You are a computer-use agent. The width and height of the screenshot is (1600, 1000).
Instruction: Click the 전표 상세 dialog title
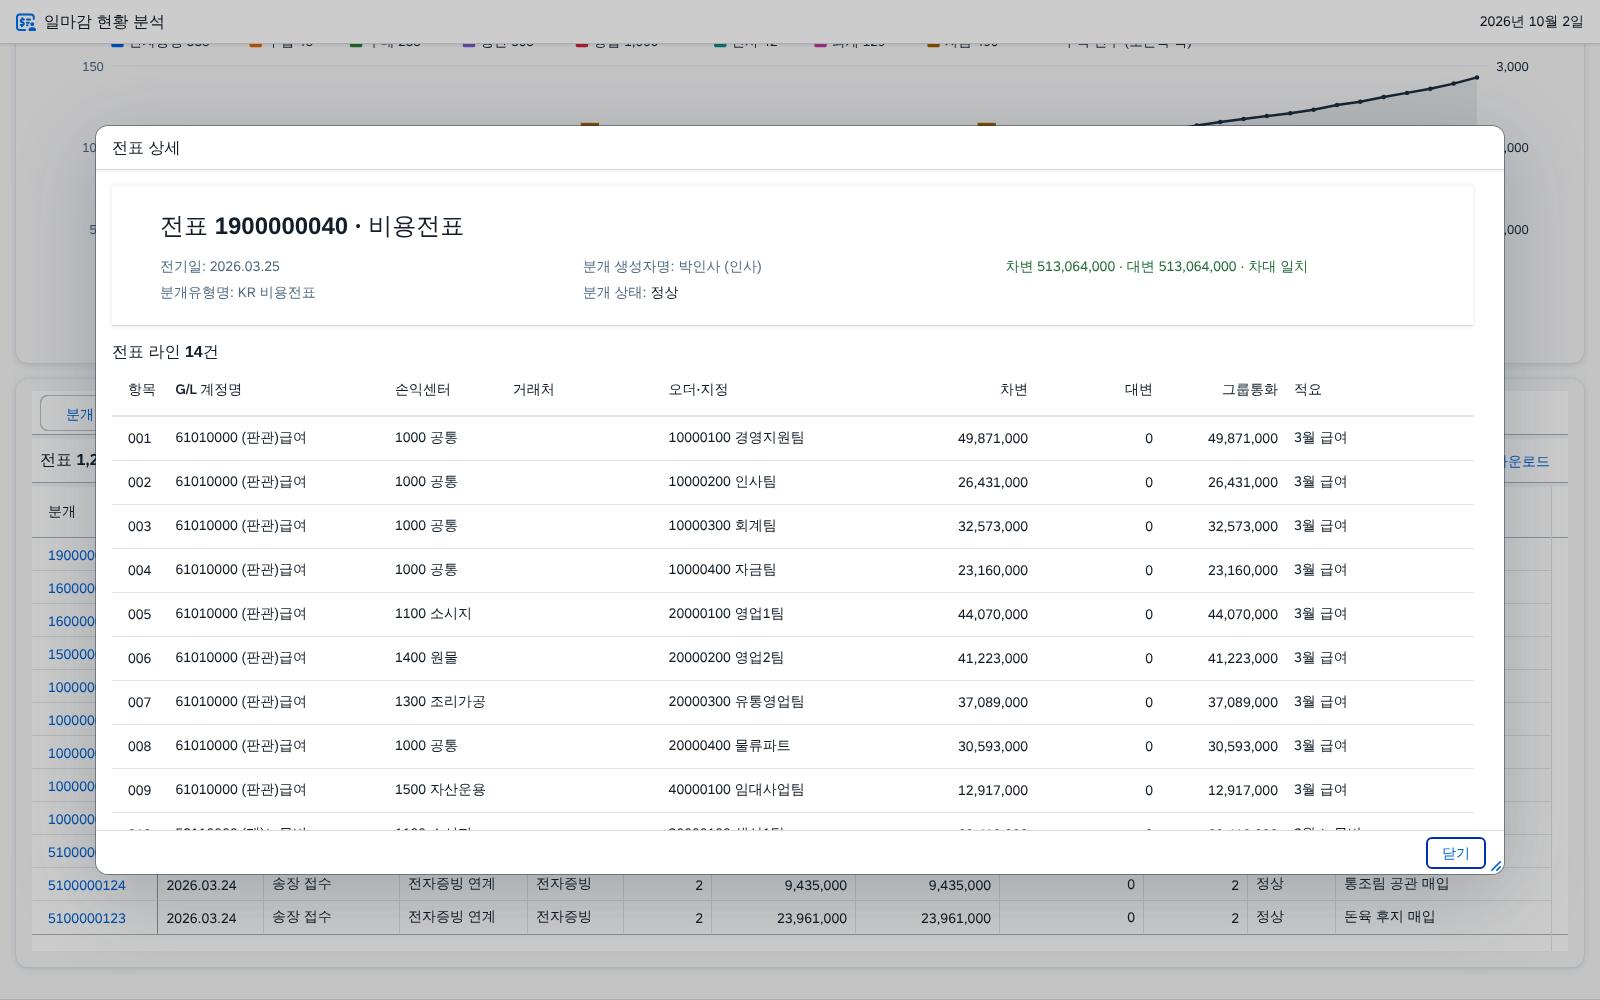point(146,148)
